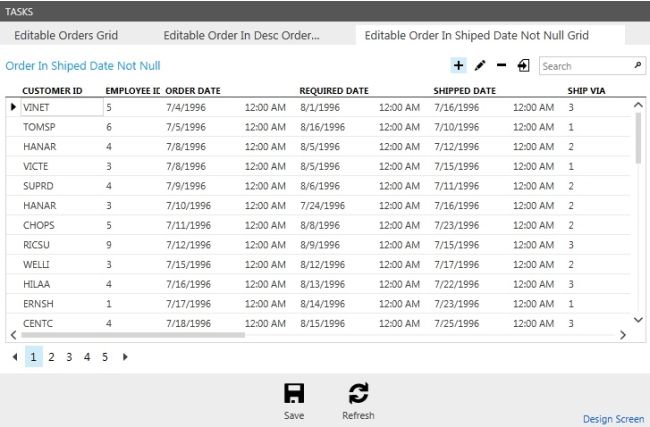Select the VICTE customer ID cell

pos(36,166)
